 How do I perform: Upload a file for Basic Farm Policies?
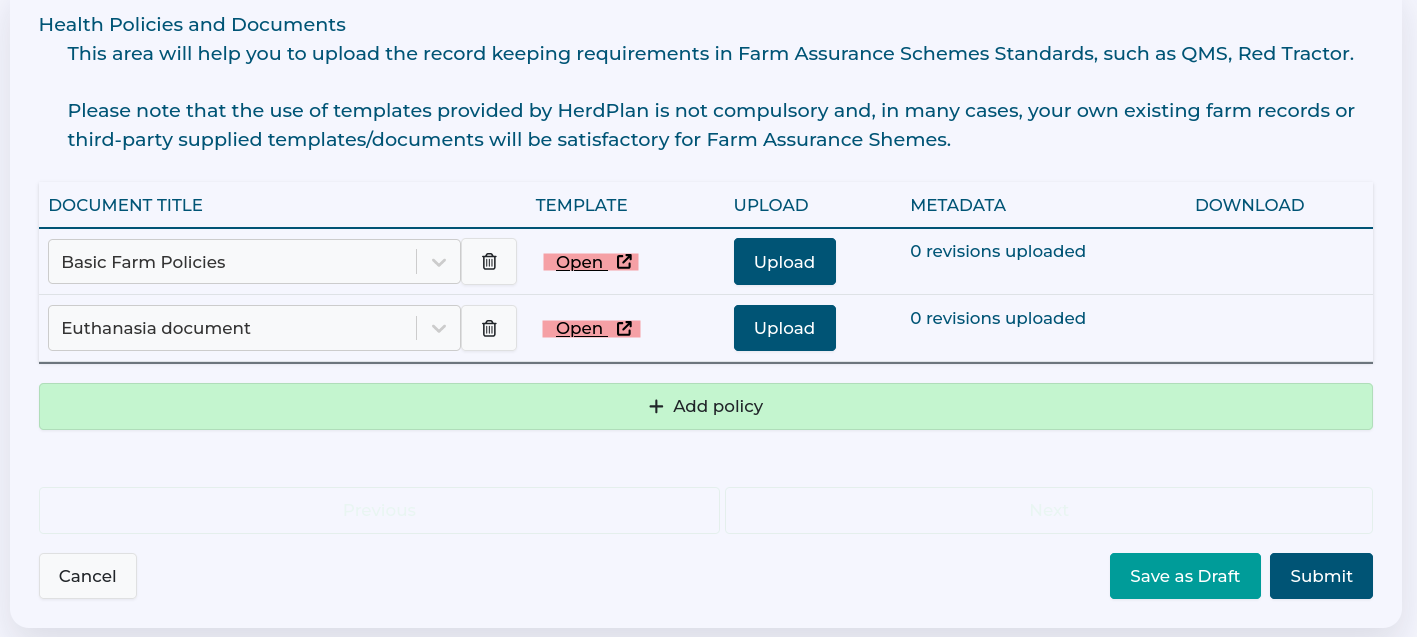pyautogui.click(x=784, y=262)
